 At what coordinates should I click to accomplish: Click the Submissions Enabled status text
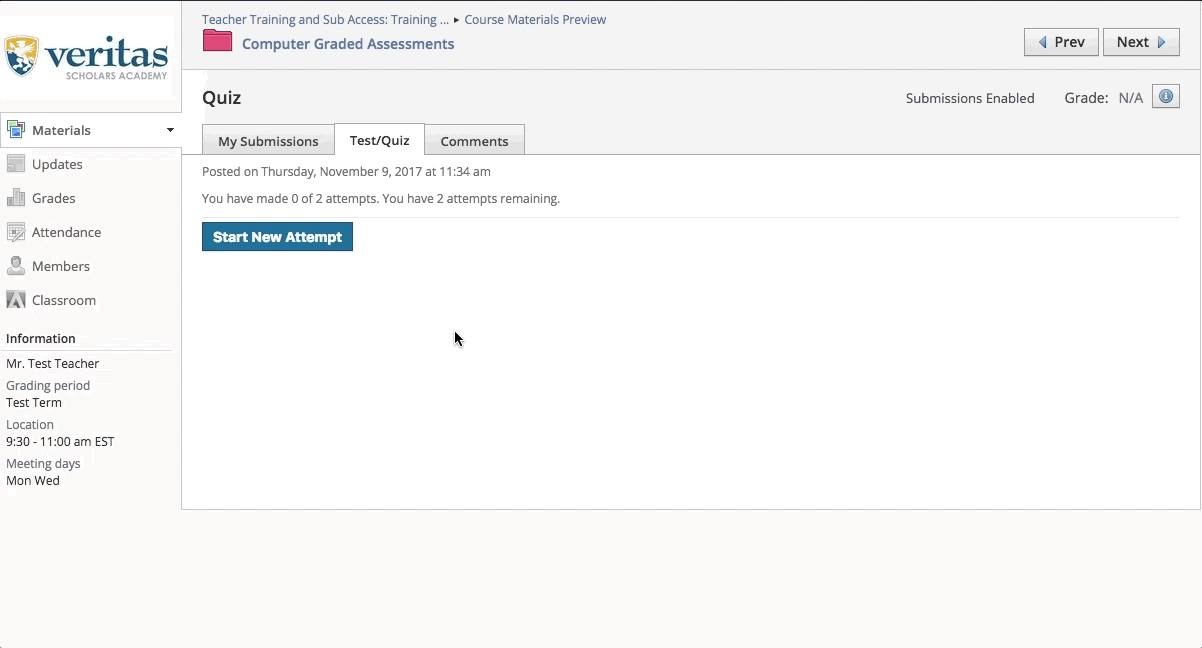(970, 98)
